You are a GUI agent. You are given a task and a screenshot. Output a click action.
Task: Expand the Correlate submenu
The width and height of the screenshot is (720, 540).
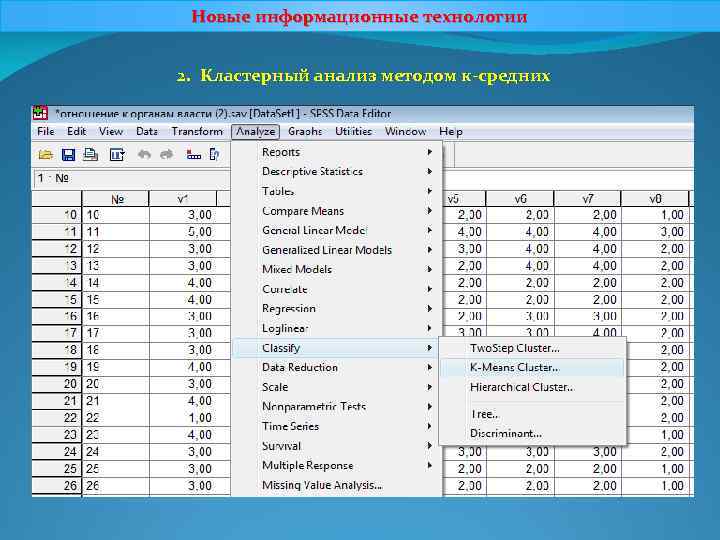point(337,289)
